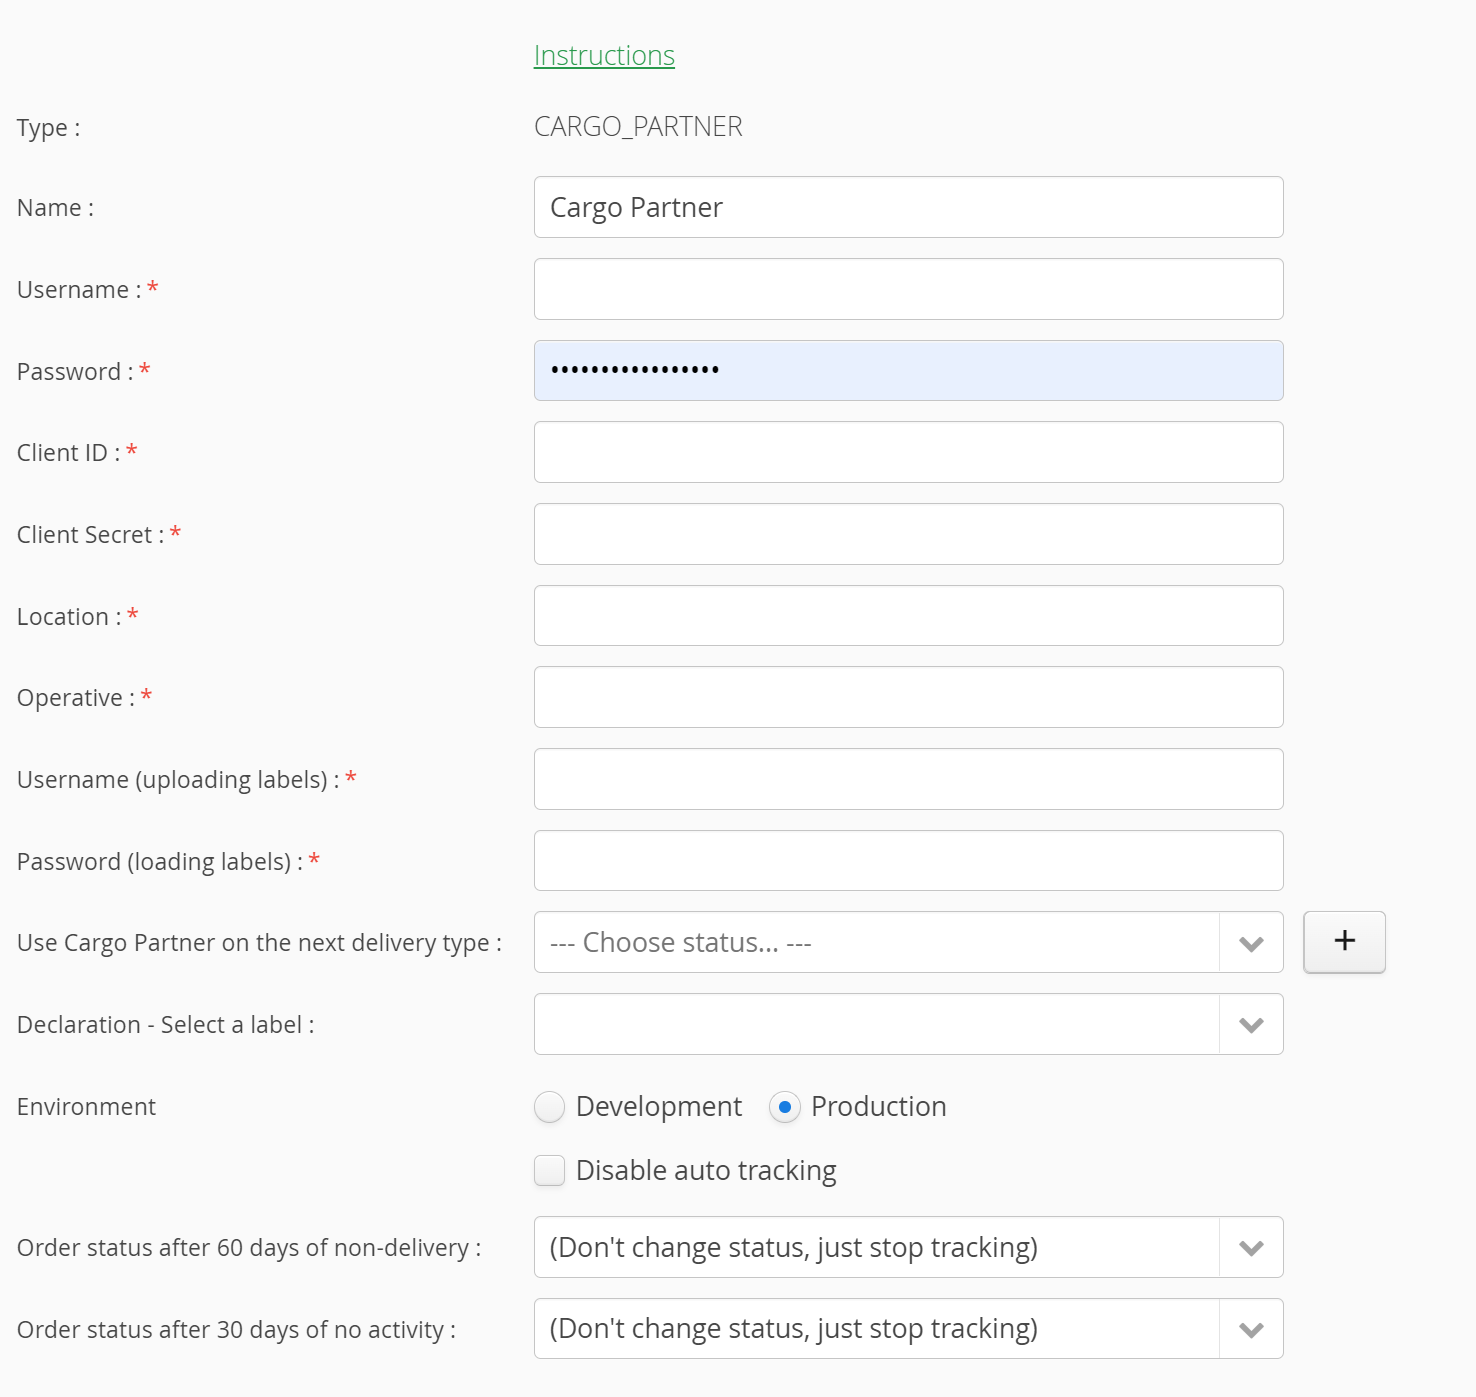Click the CARGO_PARTNER type text
The image size is (1476, 1397).
(638, 127)
